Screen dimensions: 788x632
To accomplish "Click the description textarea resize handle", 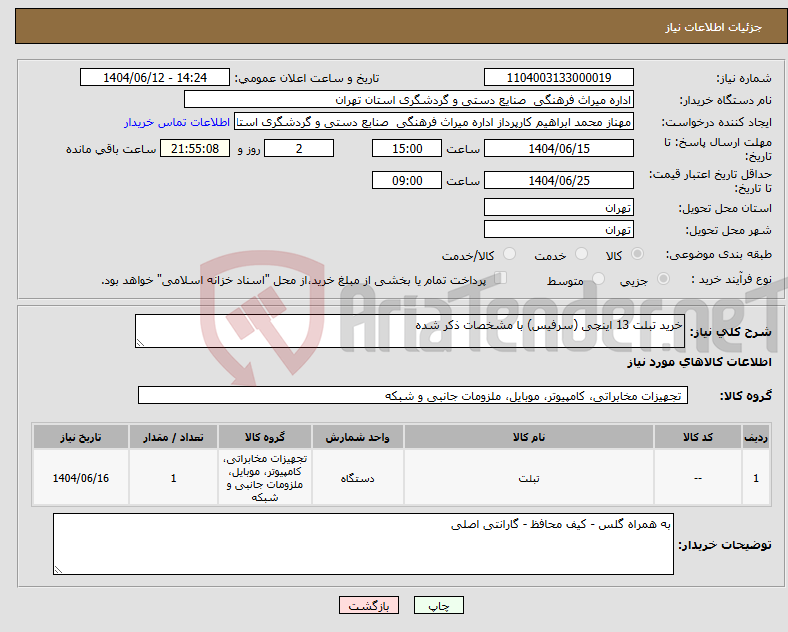I will pos(140,343).
